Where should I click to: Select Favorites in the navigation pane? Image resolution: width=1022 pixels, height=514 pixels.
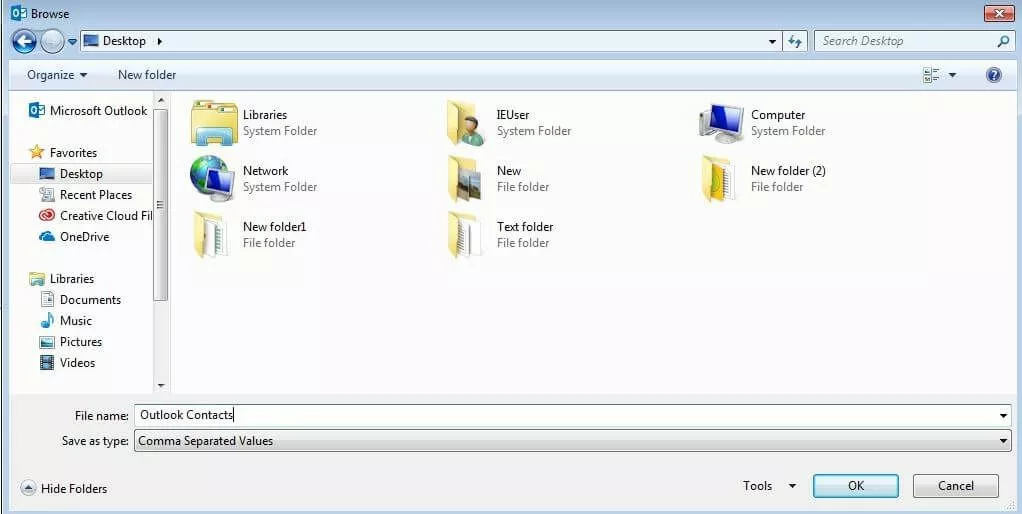pyautogui.click(x=63, y=152)
